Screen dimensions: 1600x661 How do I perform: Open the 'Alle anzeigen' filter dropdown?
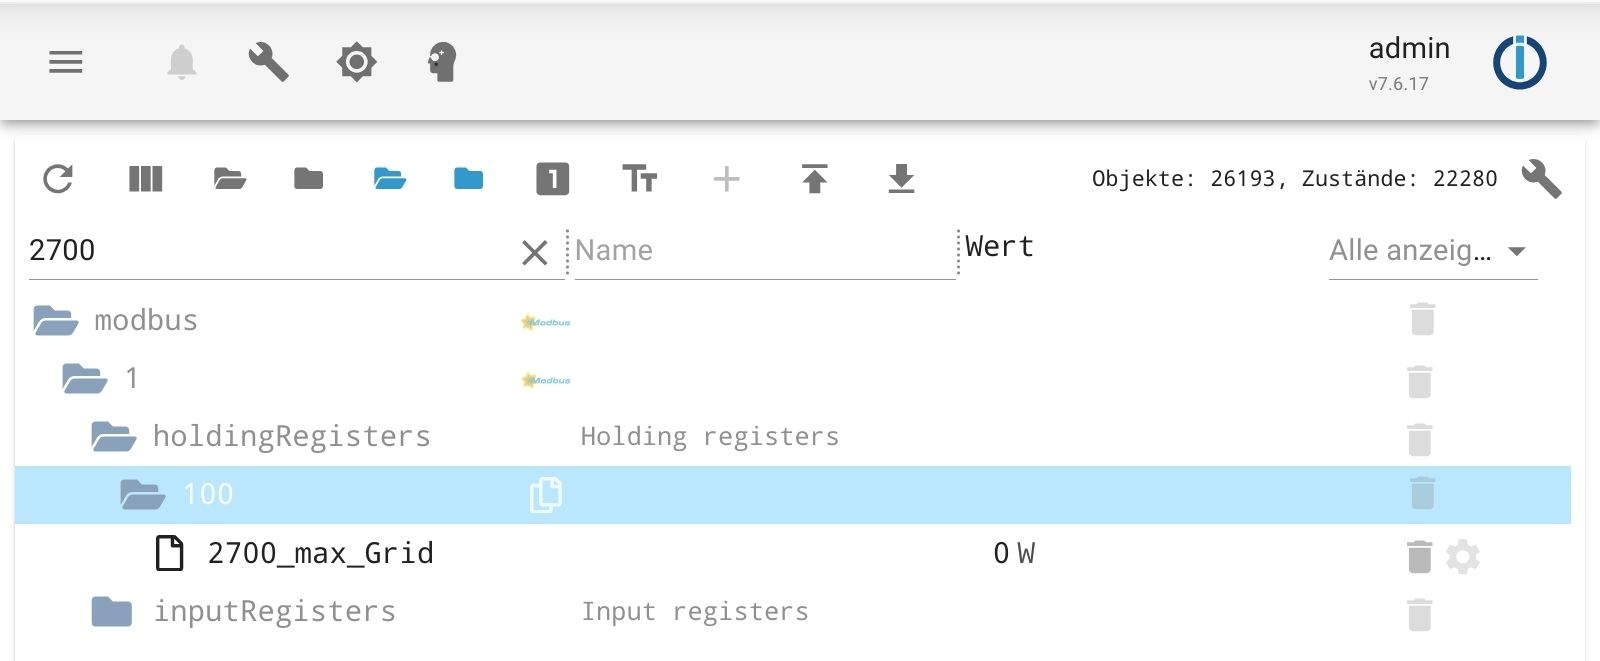tap(1431, 251)
